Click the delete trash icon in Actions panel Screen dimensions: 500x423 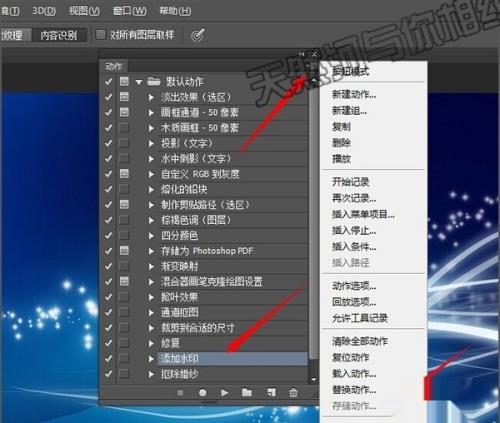[293, 393]
